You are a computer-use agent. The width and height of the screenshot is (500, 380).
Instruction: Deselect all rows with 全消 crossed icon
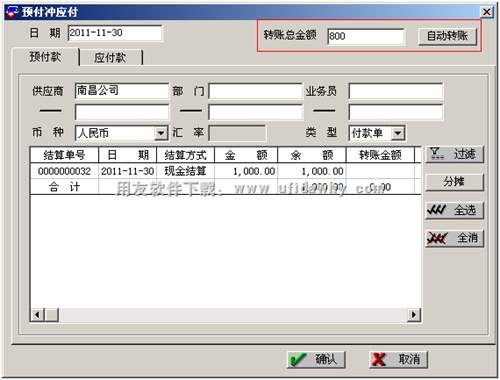tap(437, 238)
